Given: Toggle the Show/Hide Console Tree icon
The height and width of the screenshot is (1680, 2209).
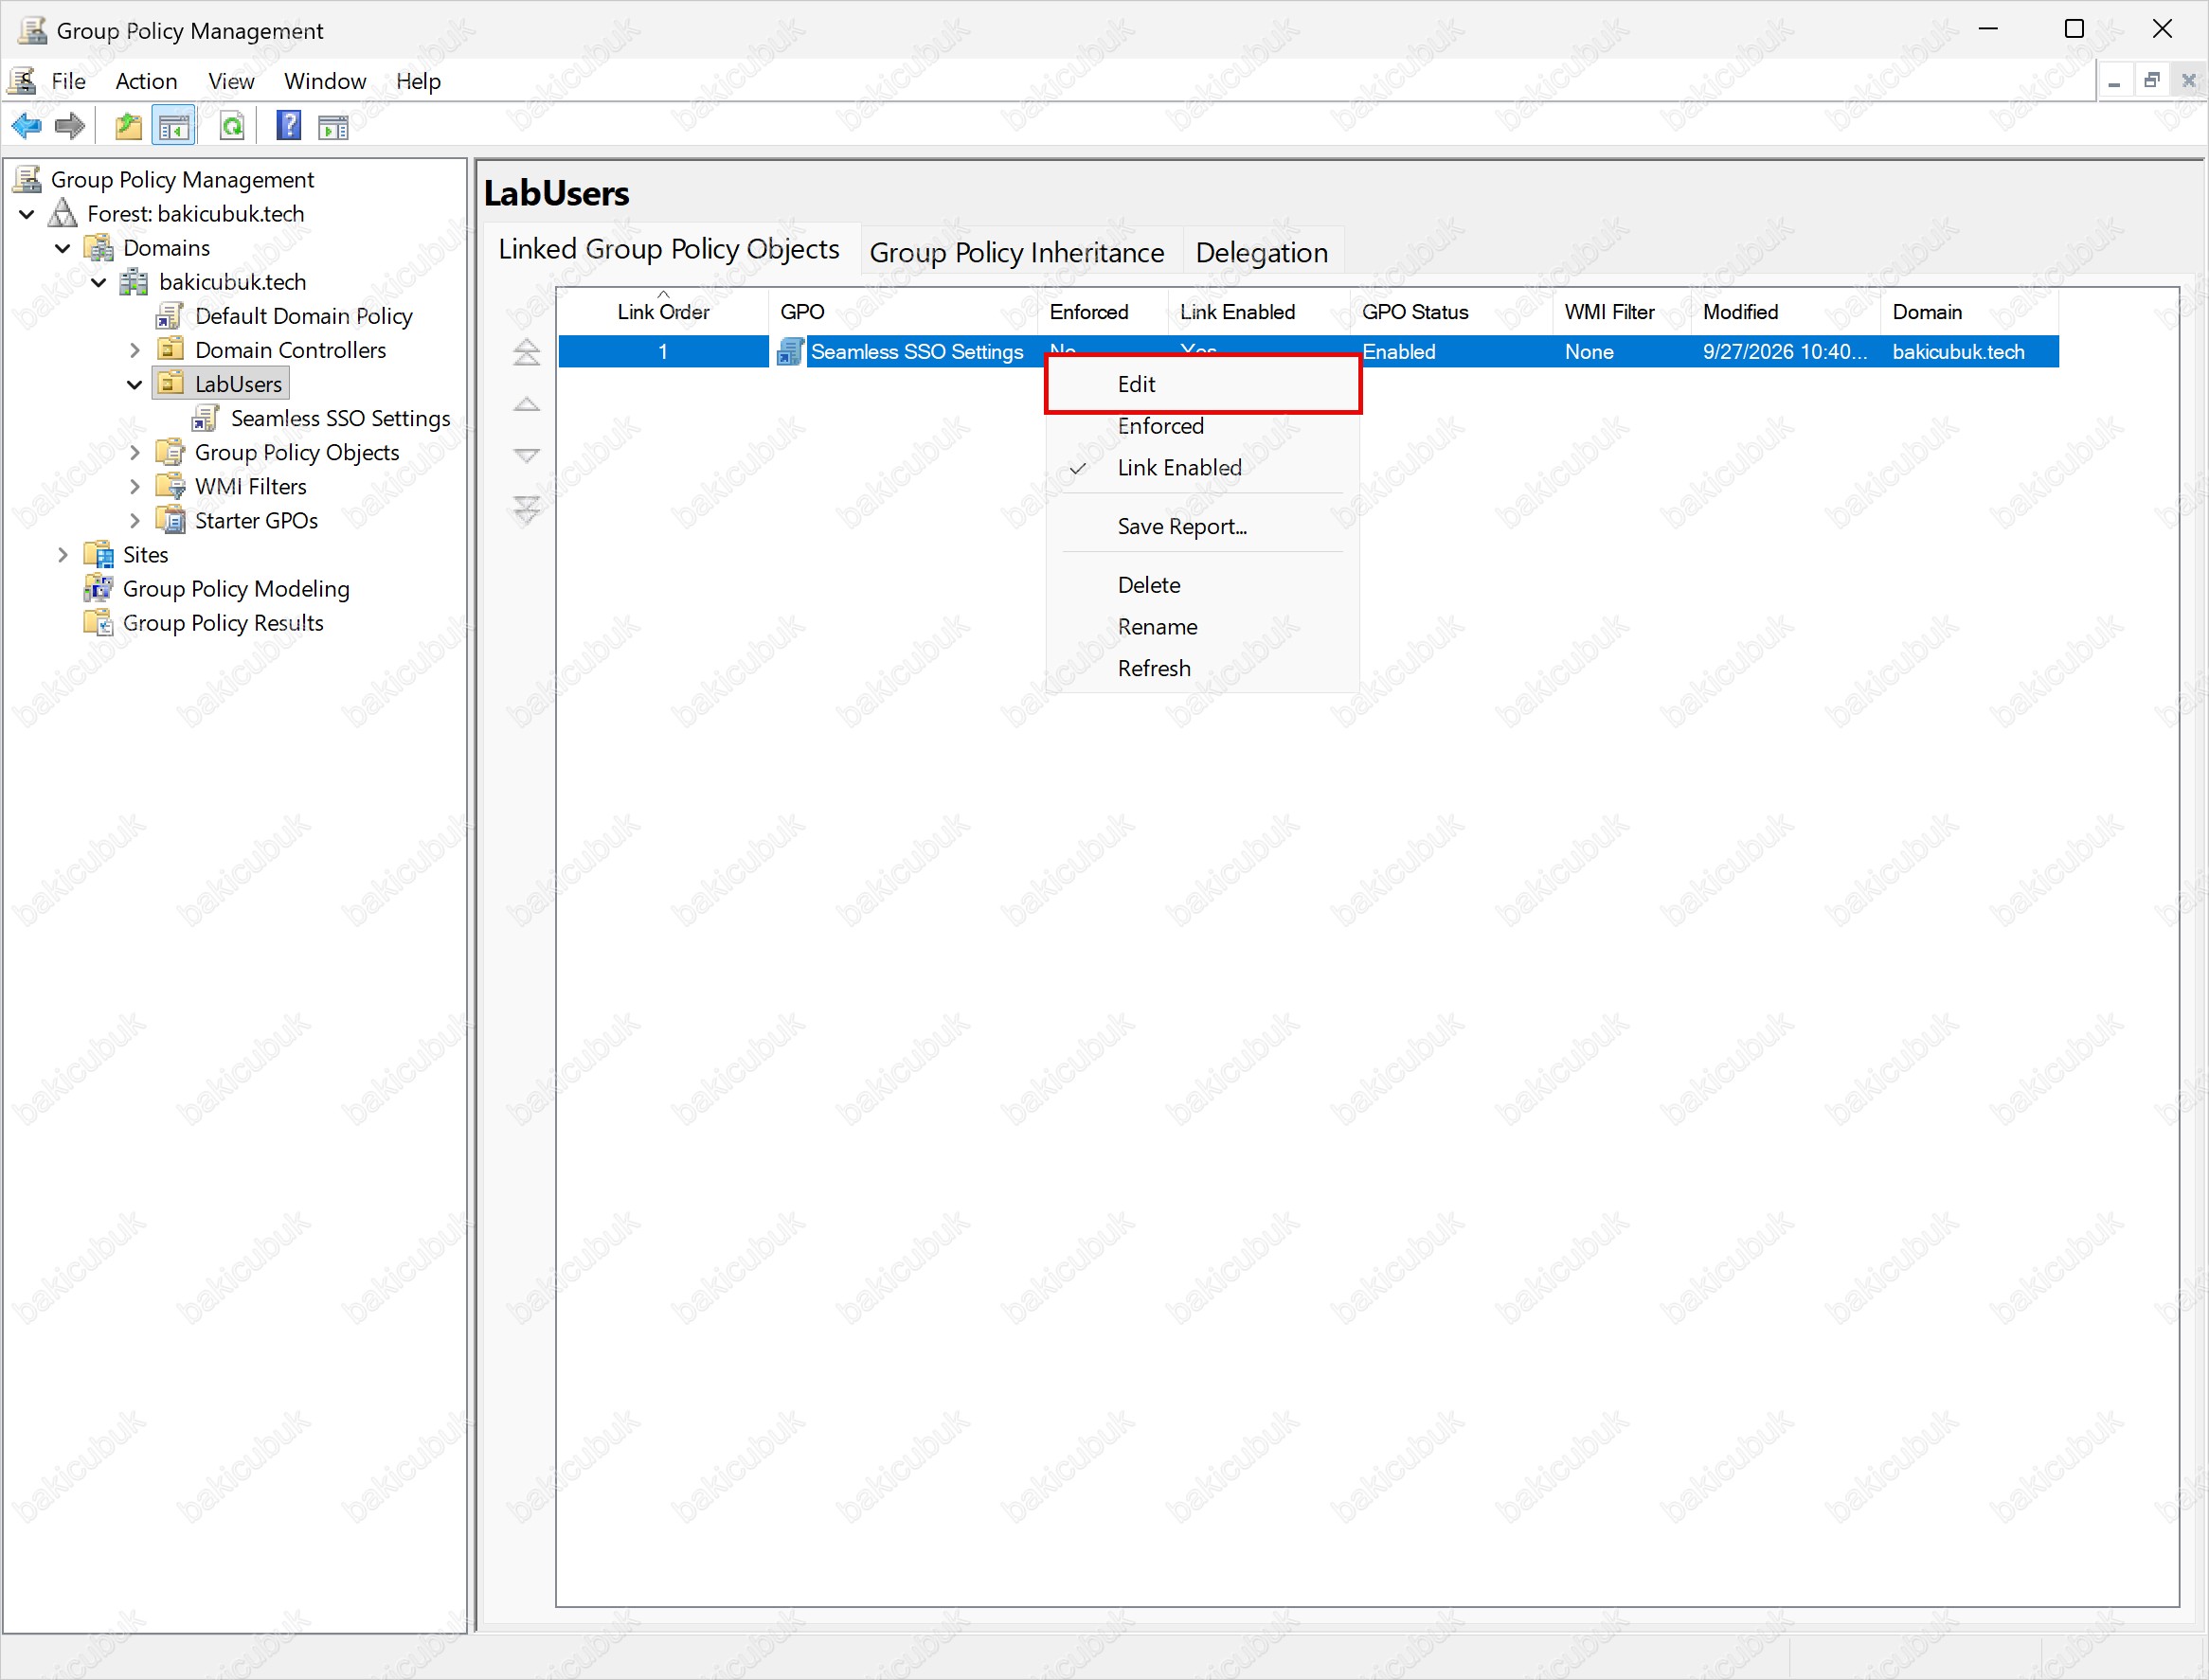Looking at the screenshot, I should click(174, 126).
